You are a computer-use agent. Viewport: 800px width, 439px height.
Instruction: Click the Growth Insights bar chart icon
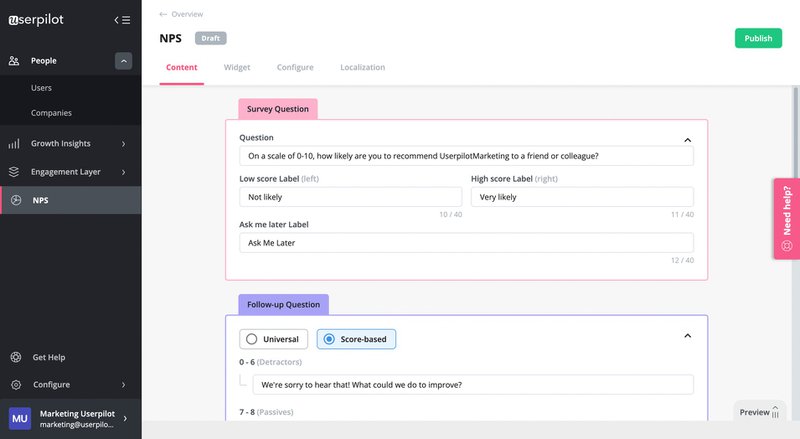tap(14, 143)
